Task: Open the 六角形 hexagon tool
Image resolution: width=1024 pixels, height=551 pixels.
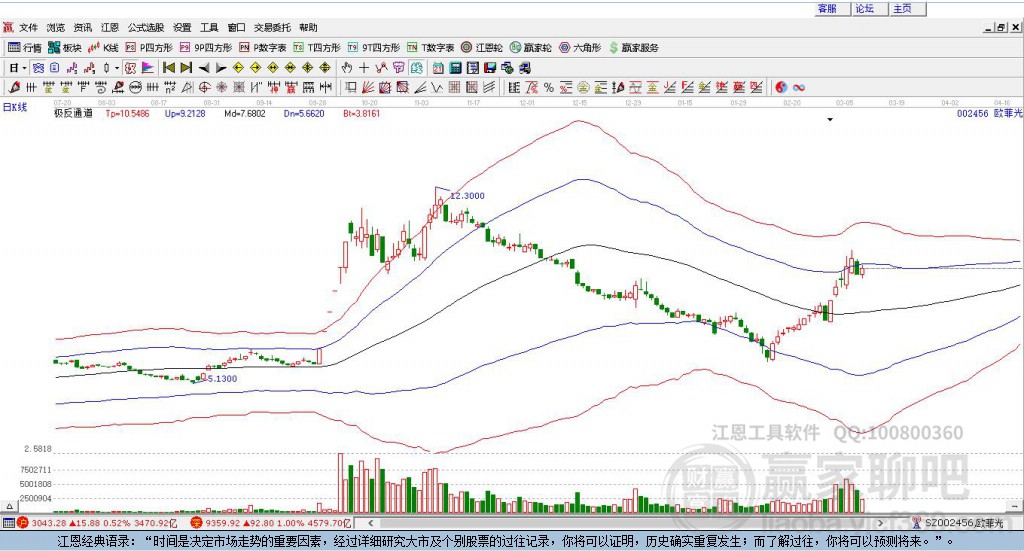Action: point(580,48)
